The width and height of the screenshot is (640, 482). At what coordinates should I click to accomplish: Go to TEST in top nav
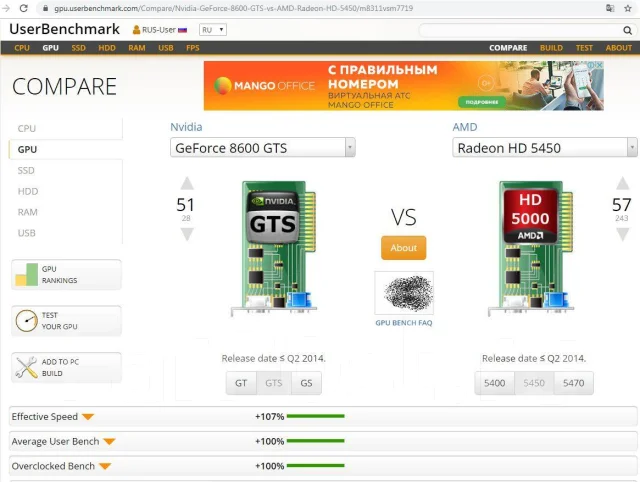(x=584, y=48)
